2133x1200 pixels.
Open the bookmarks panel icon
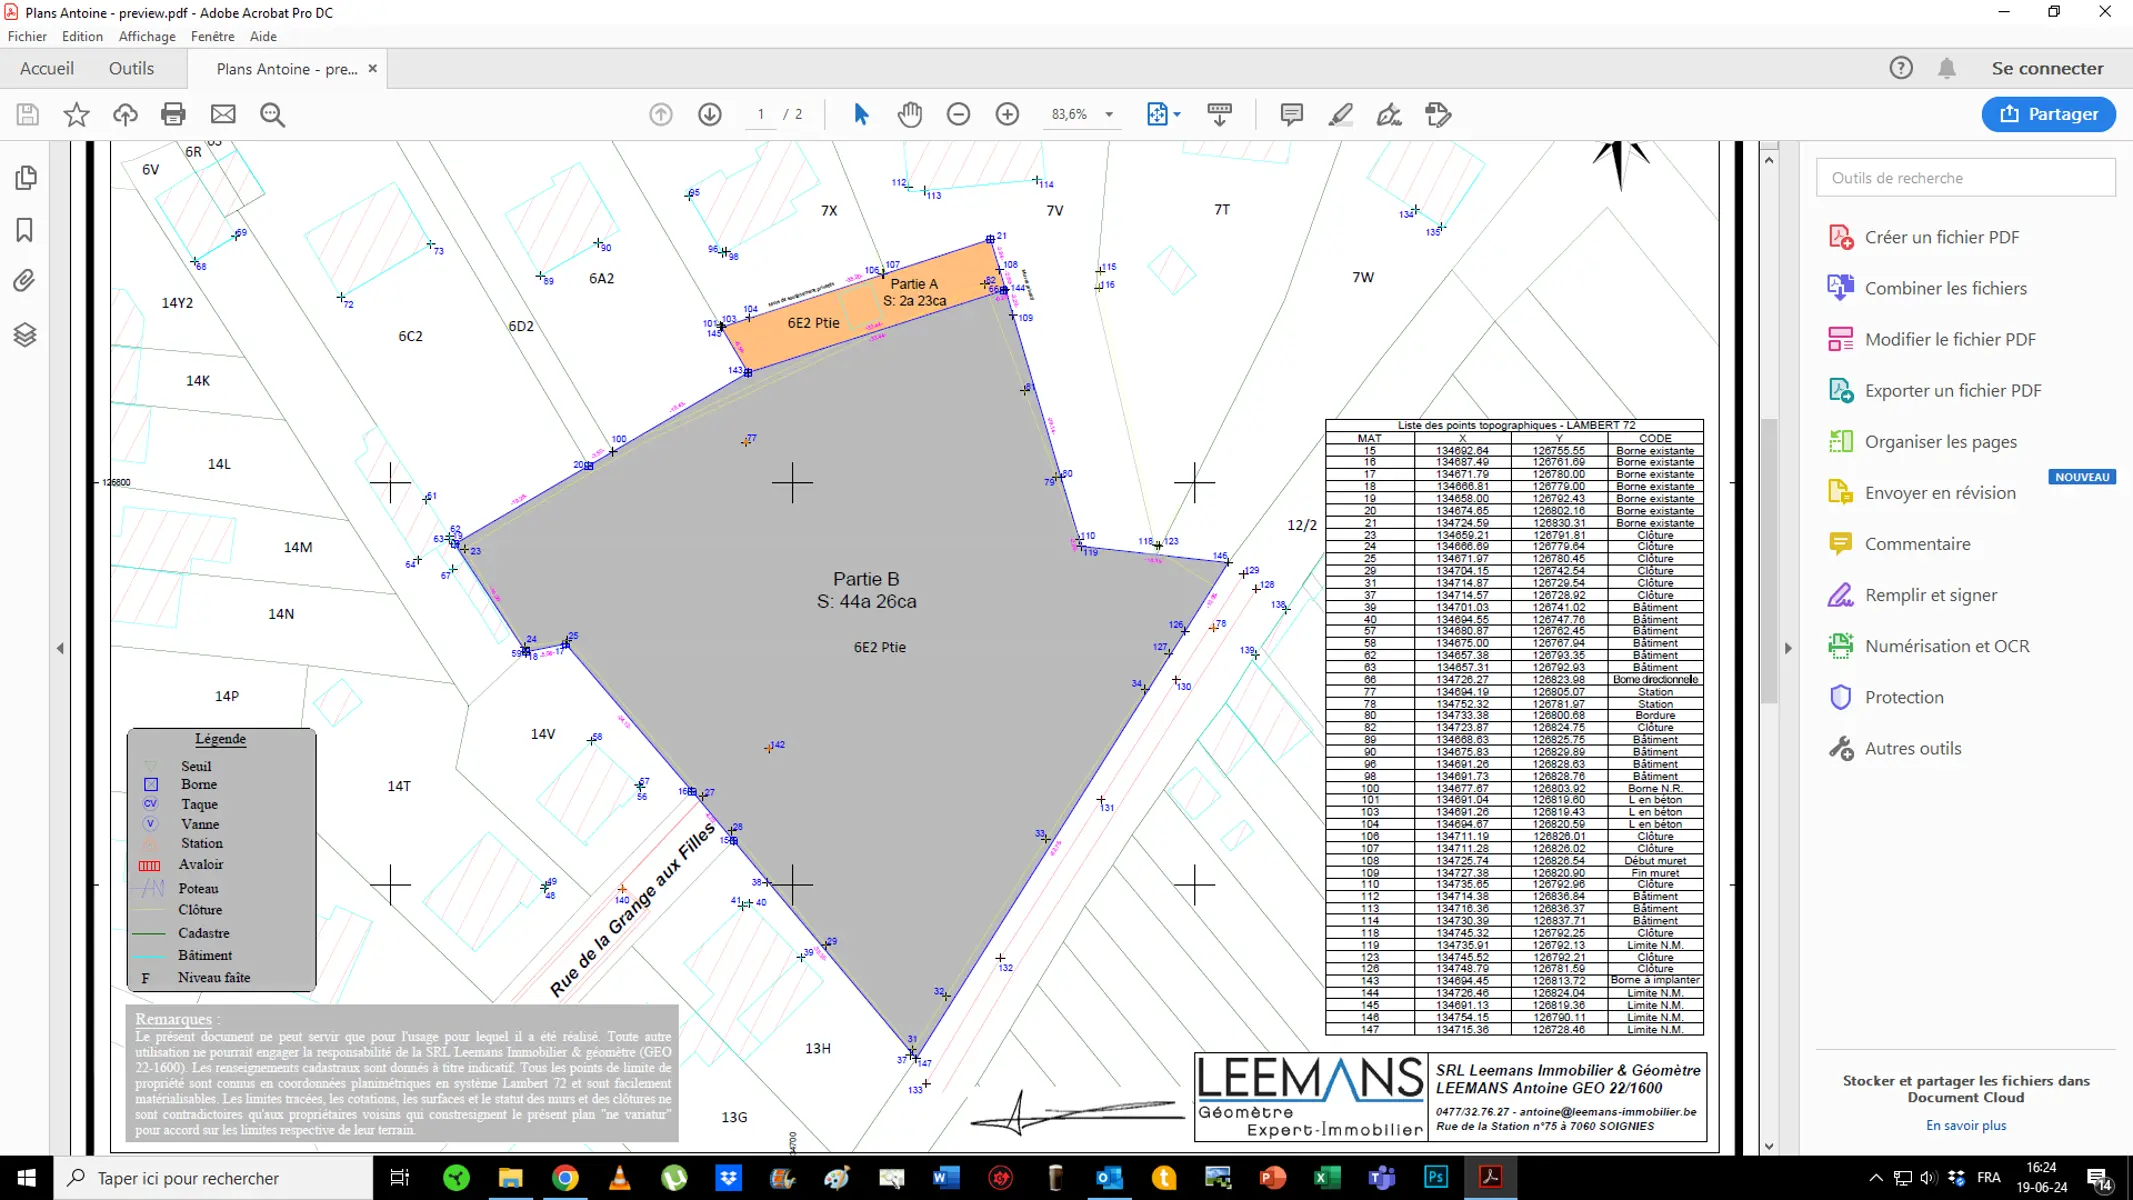point(26,230)
